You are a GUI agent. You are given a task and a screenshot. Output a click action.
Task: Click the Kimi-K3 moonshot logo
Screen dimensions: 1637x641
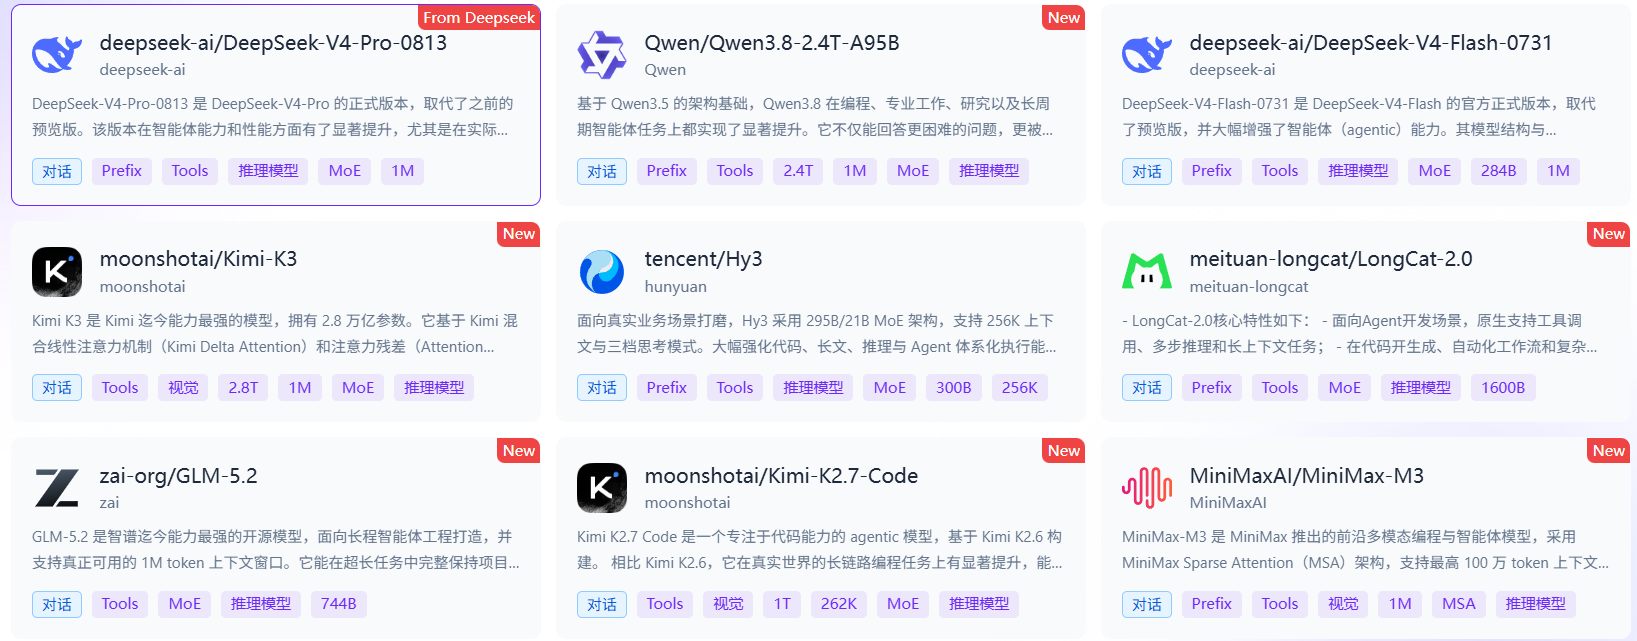coord(57,272)
